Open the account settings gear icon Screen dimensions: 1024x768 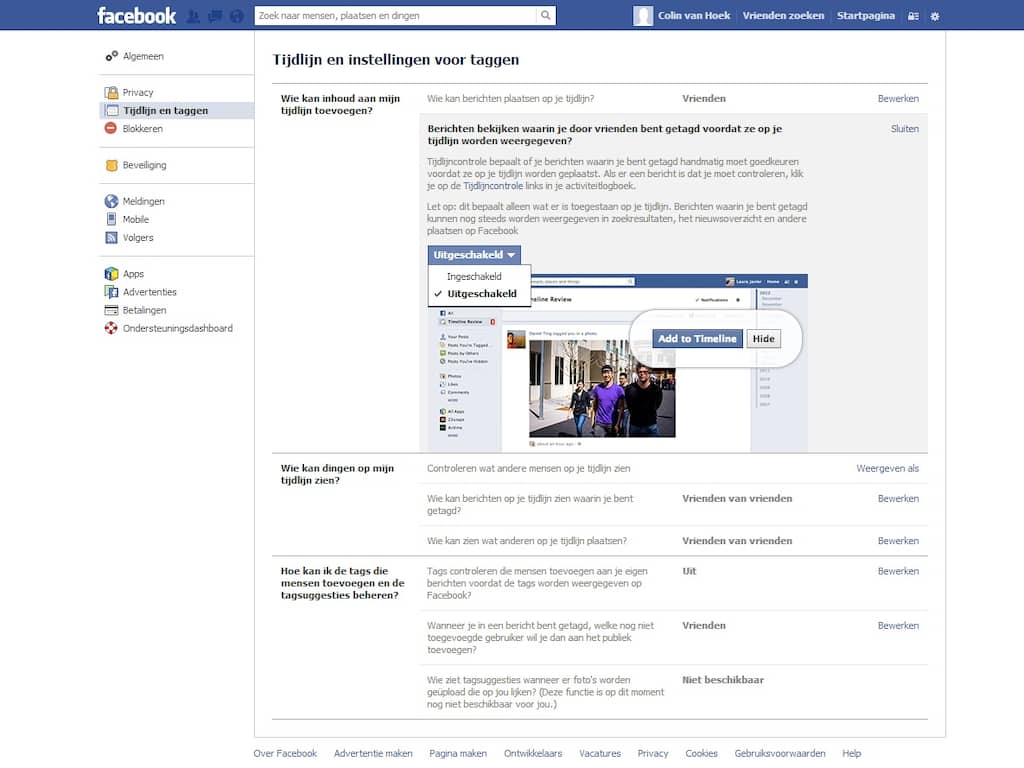pyautogui.click(x=935, y=16)
